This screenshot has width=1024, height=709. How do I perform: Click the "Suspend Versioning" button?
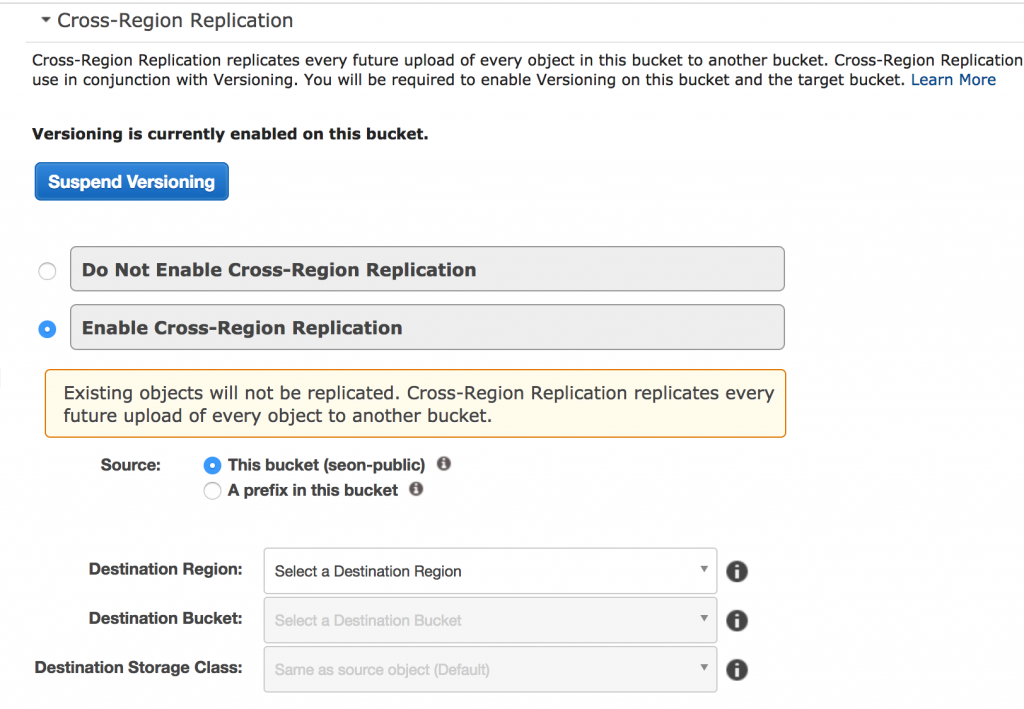(x=131, y=181)
